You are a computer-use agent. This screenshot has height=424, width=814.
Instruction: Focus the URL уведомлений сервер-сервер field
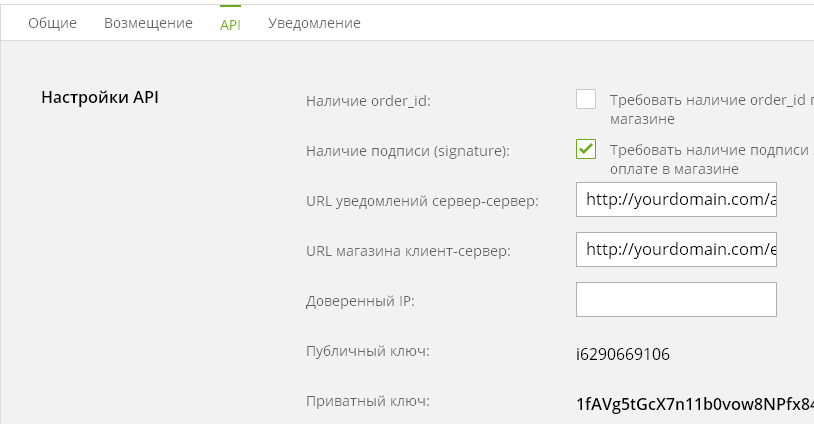pos(676,199)
